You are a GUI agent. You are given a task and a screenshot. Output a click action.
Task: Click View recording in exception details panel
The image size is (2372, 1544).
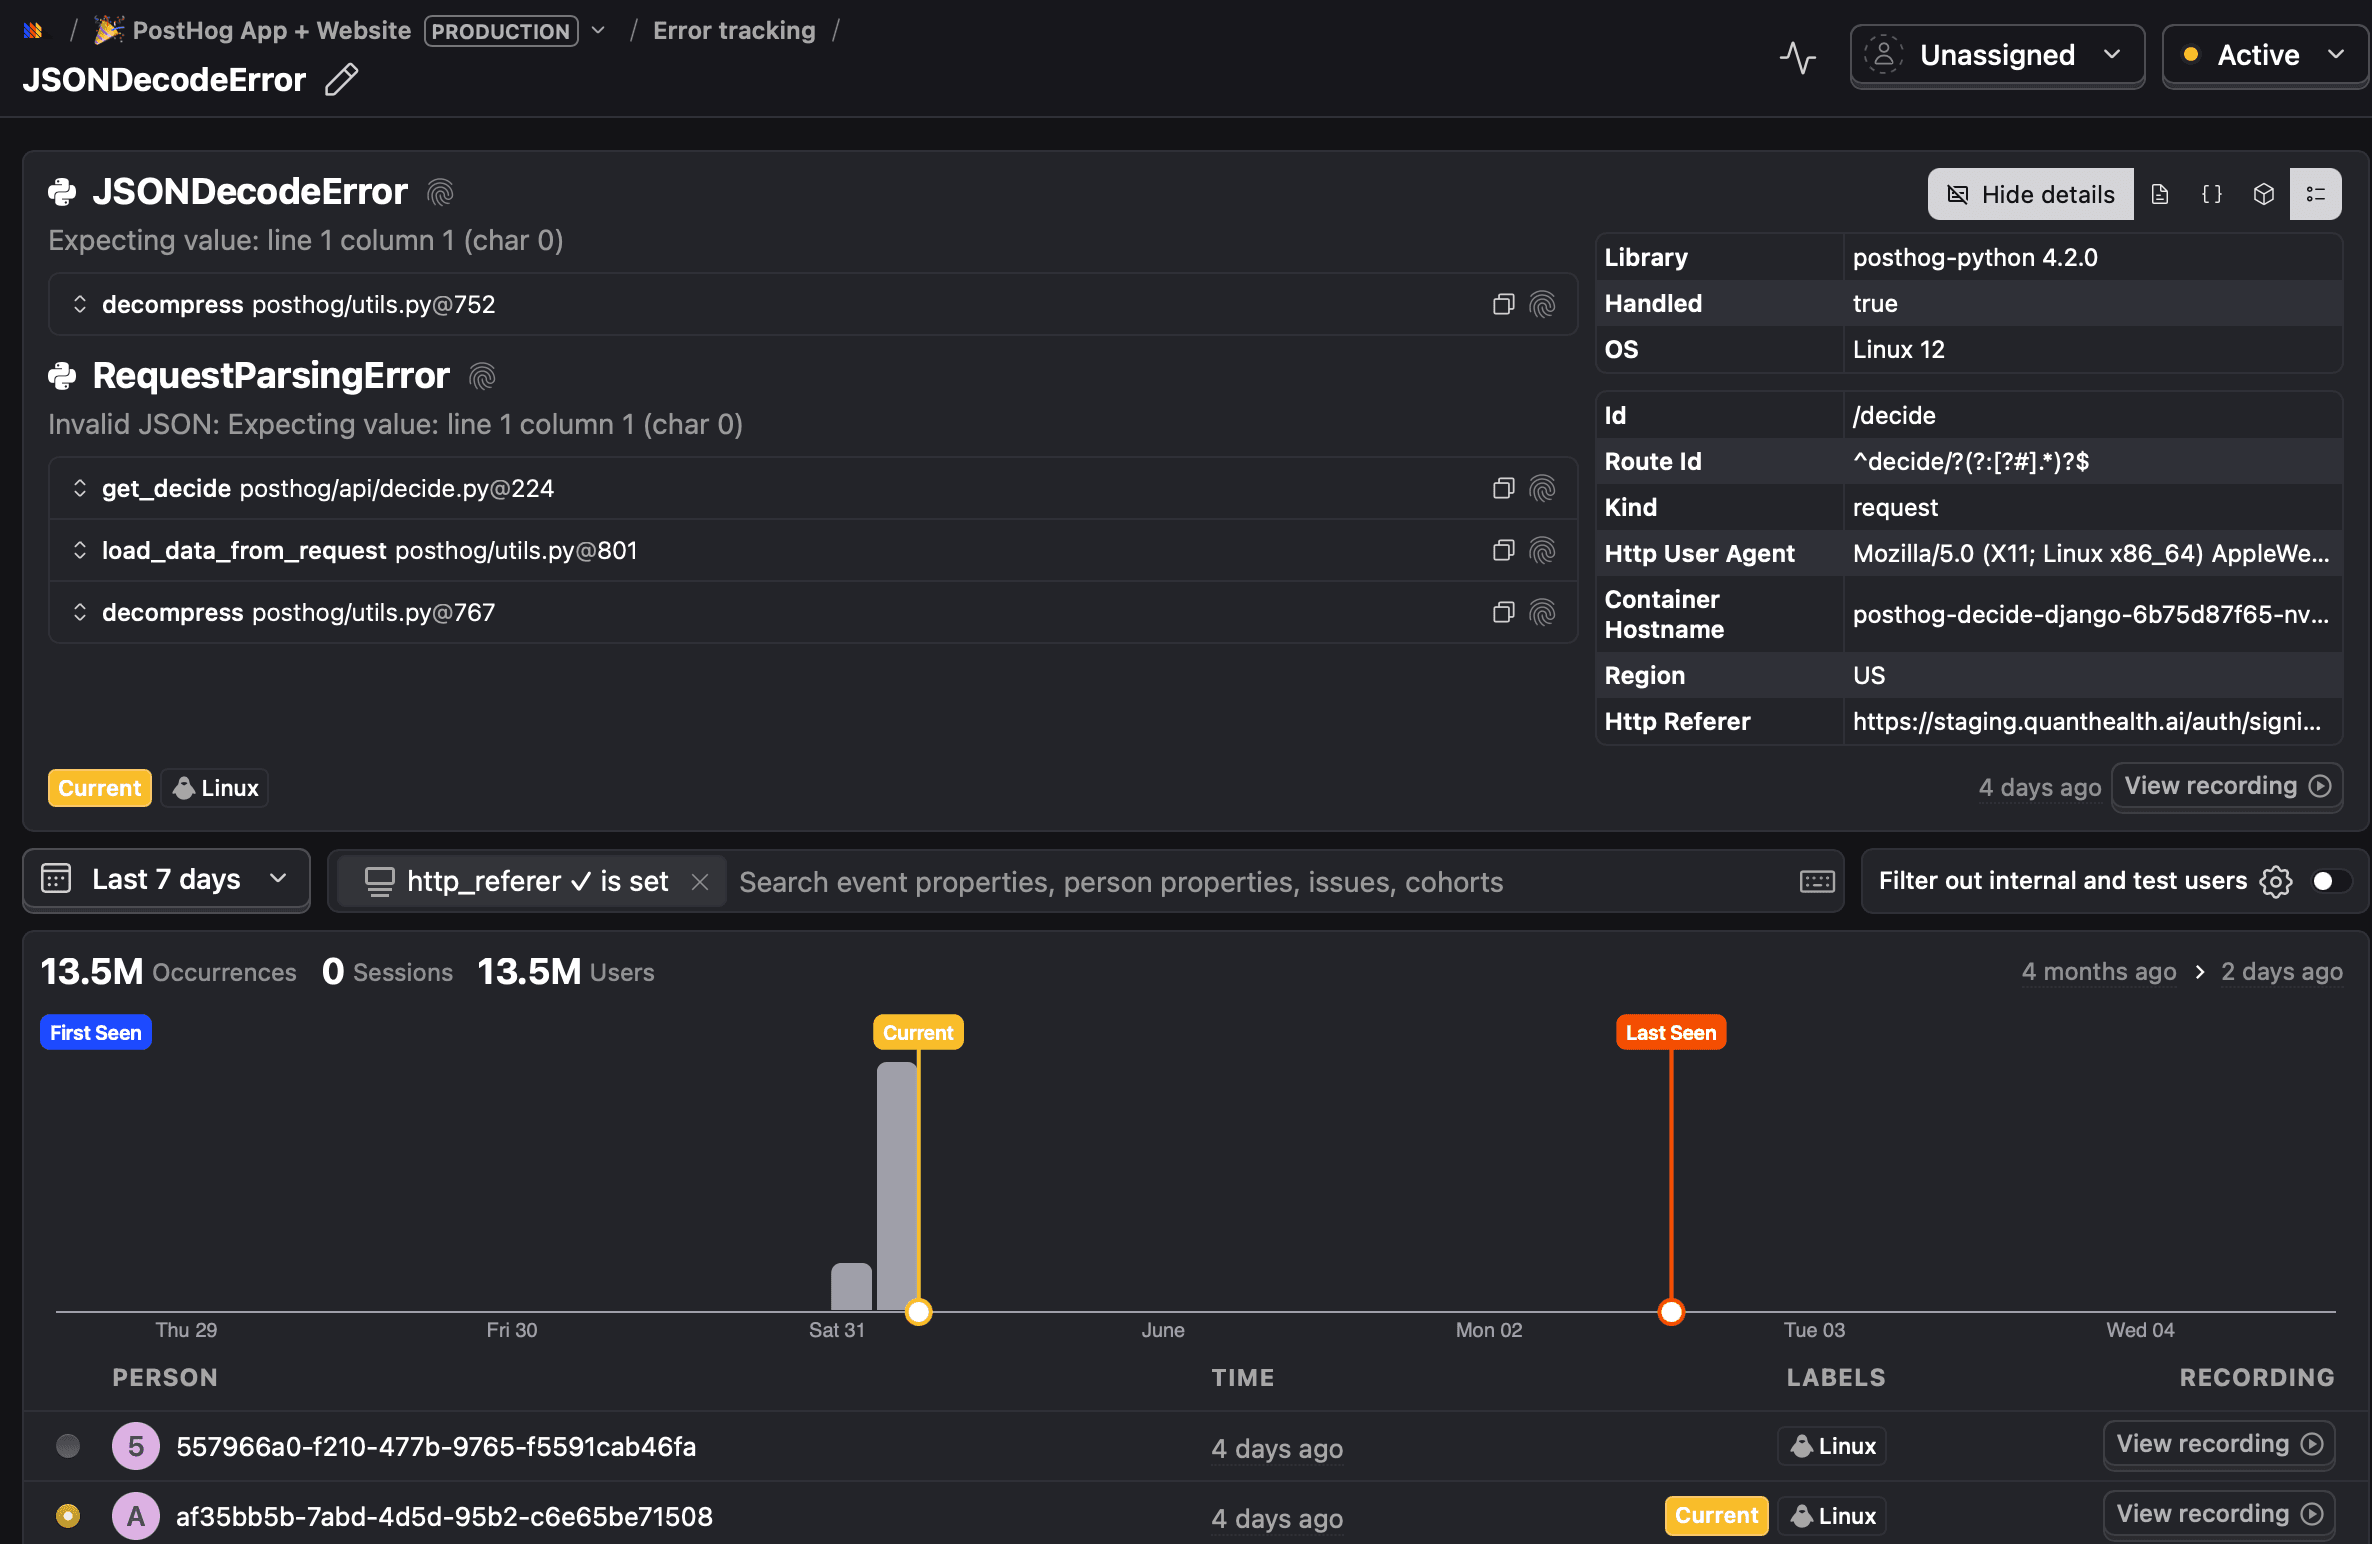[2227, 786]
